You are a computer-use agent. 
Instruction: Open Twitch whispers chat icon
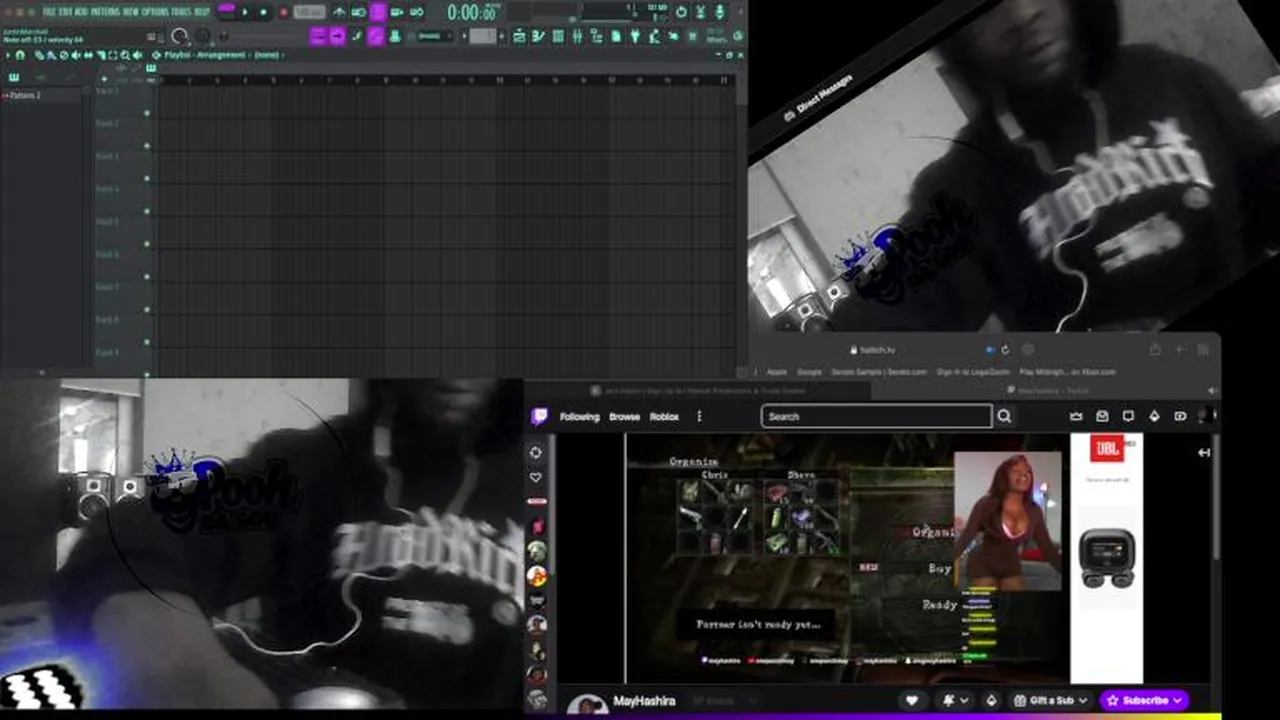pos(1128,416)
